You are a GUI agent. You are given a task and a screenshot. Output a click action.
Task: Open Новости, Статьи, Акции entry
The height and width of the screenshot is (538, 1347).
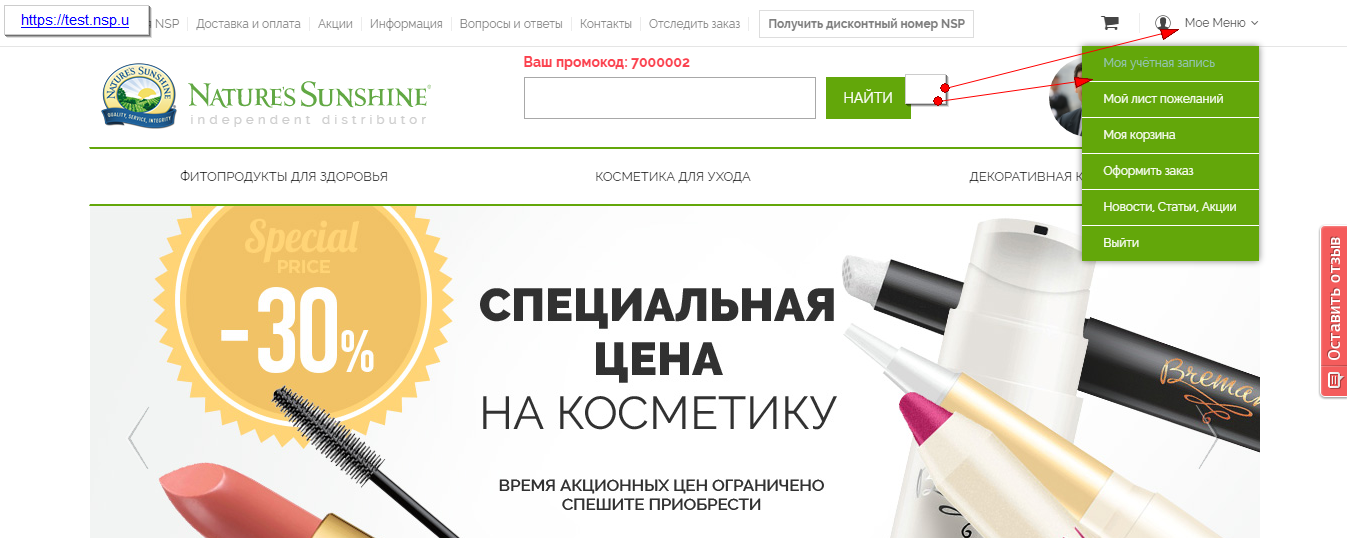coord(1170,207)
